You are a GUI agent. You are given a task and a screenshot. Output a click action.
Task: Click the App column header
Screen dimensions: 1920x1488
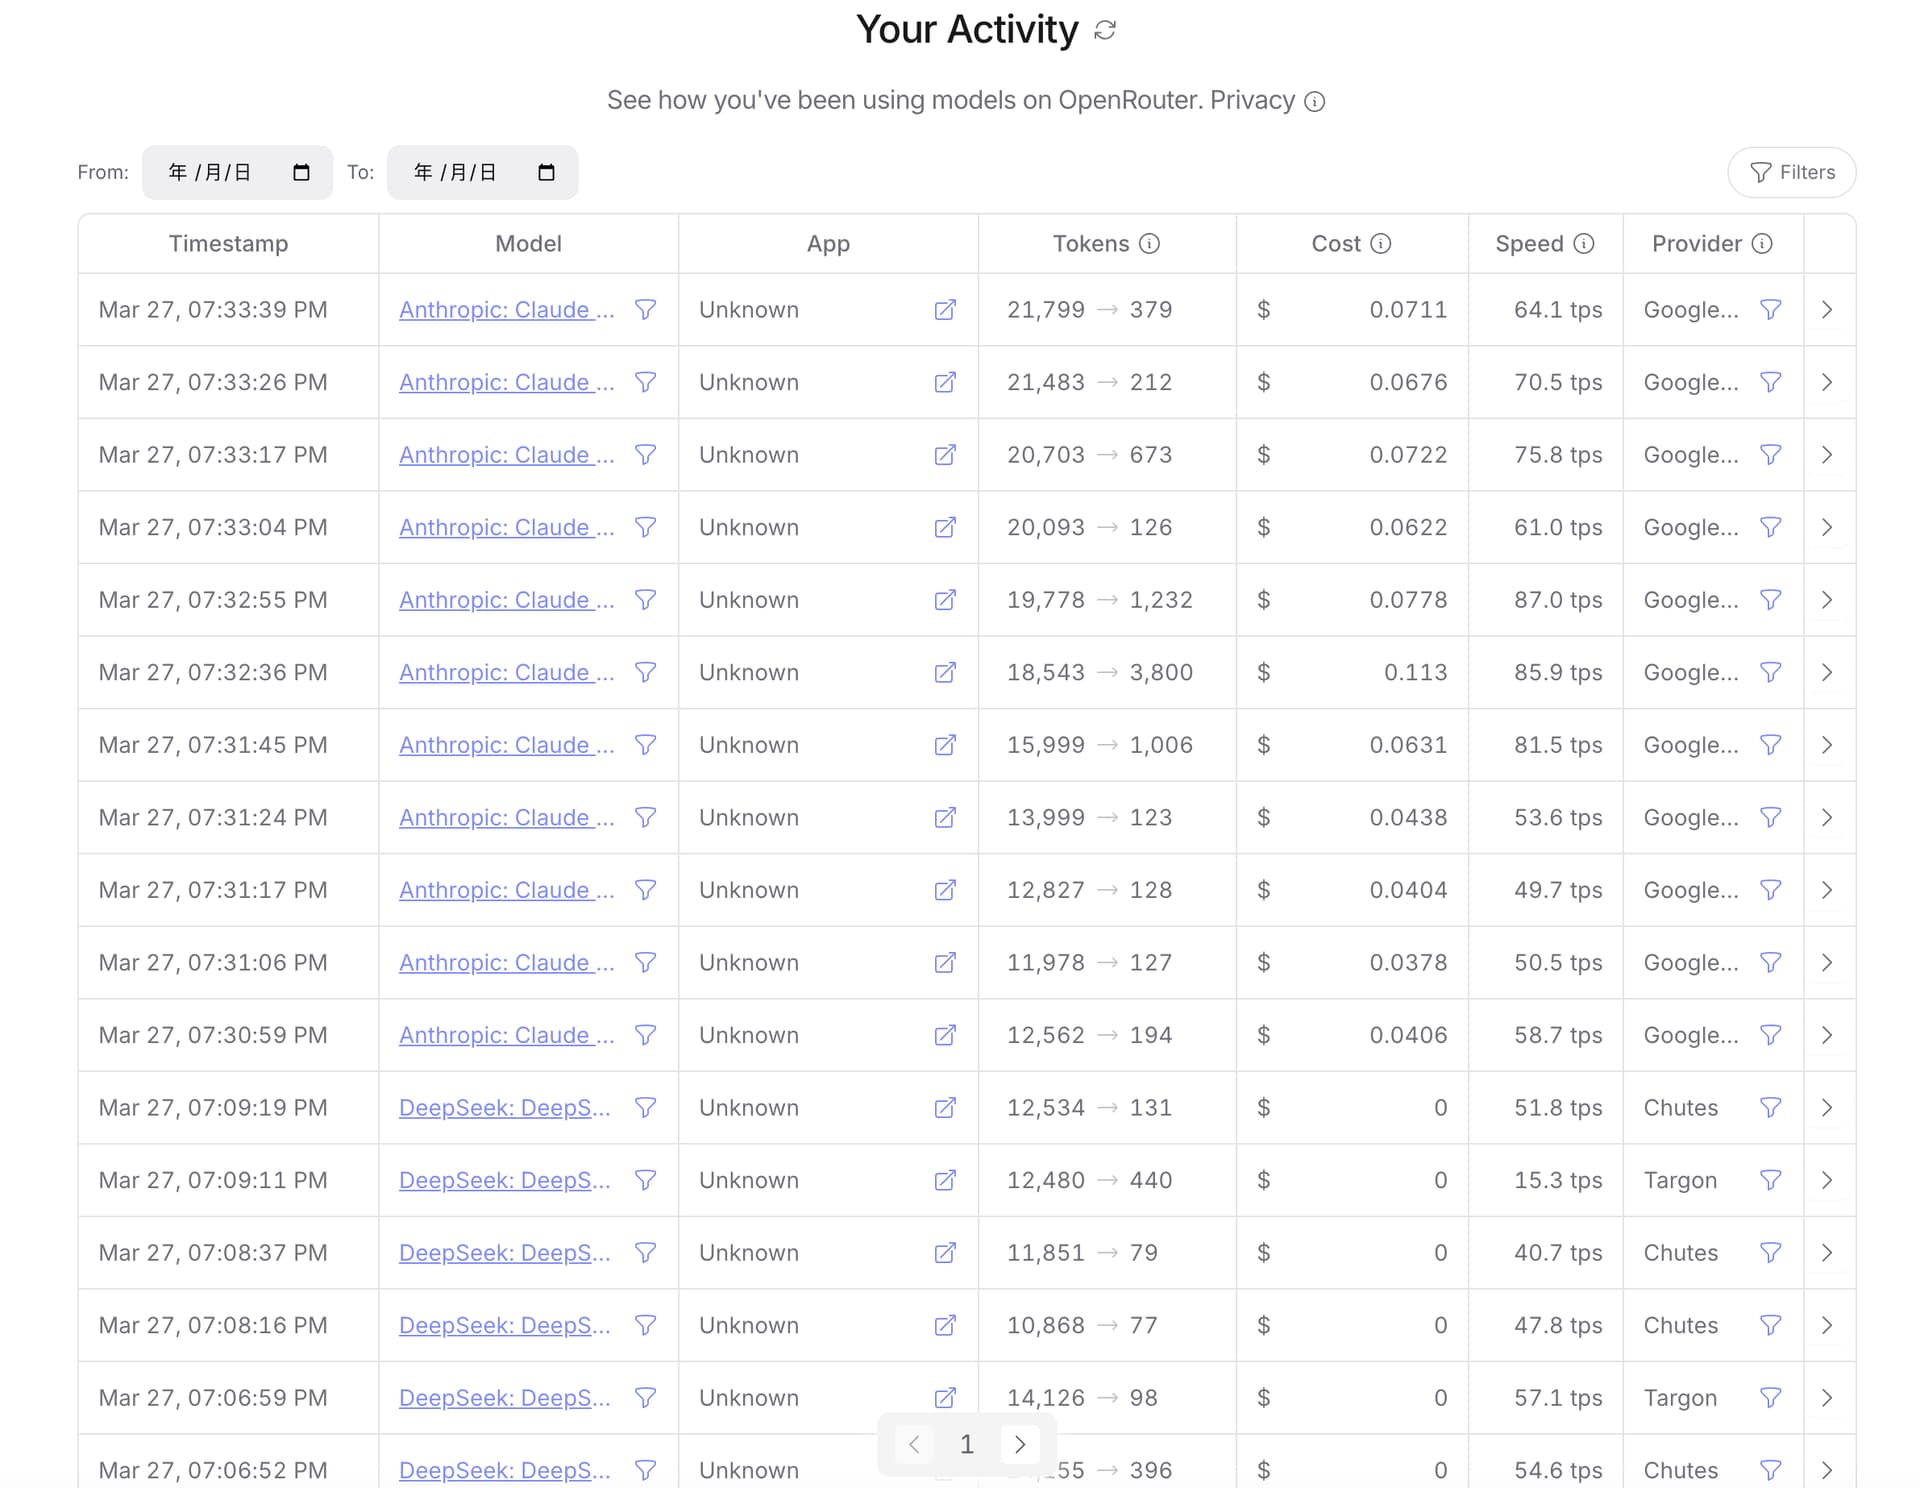828,243
